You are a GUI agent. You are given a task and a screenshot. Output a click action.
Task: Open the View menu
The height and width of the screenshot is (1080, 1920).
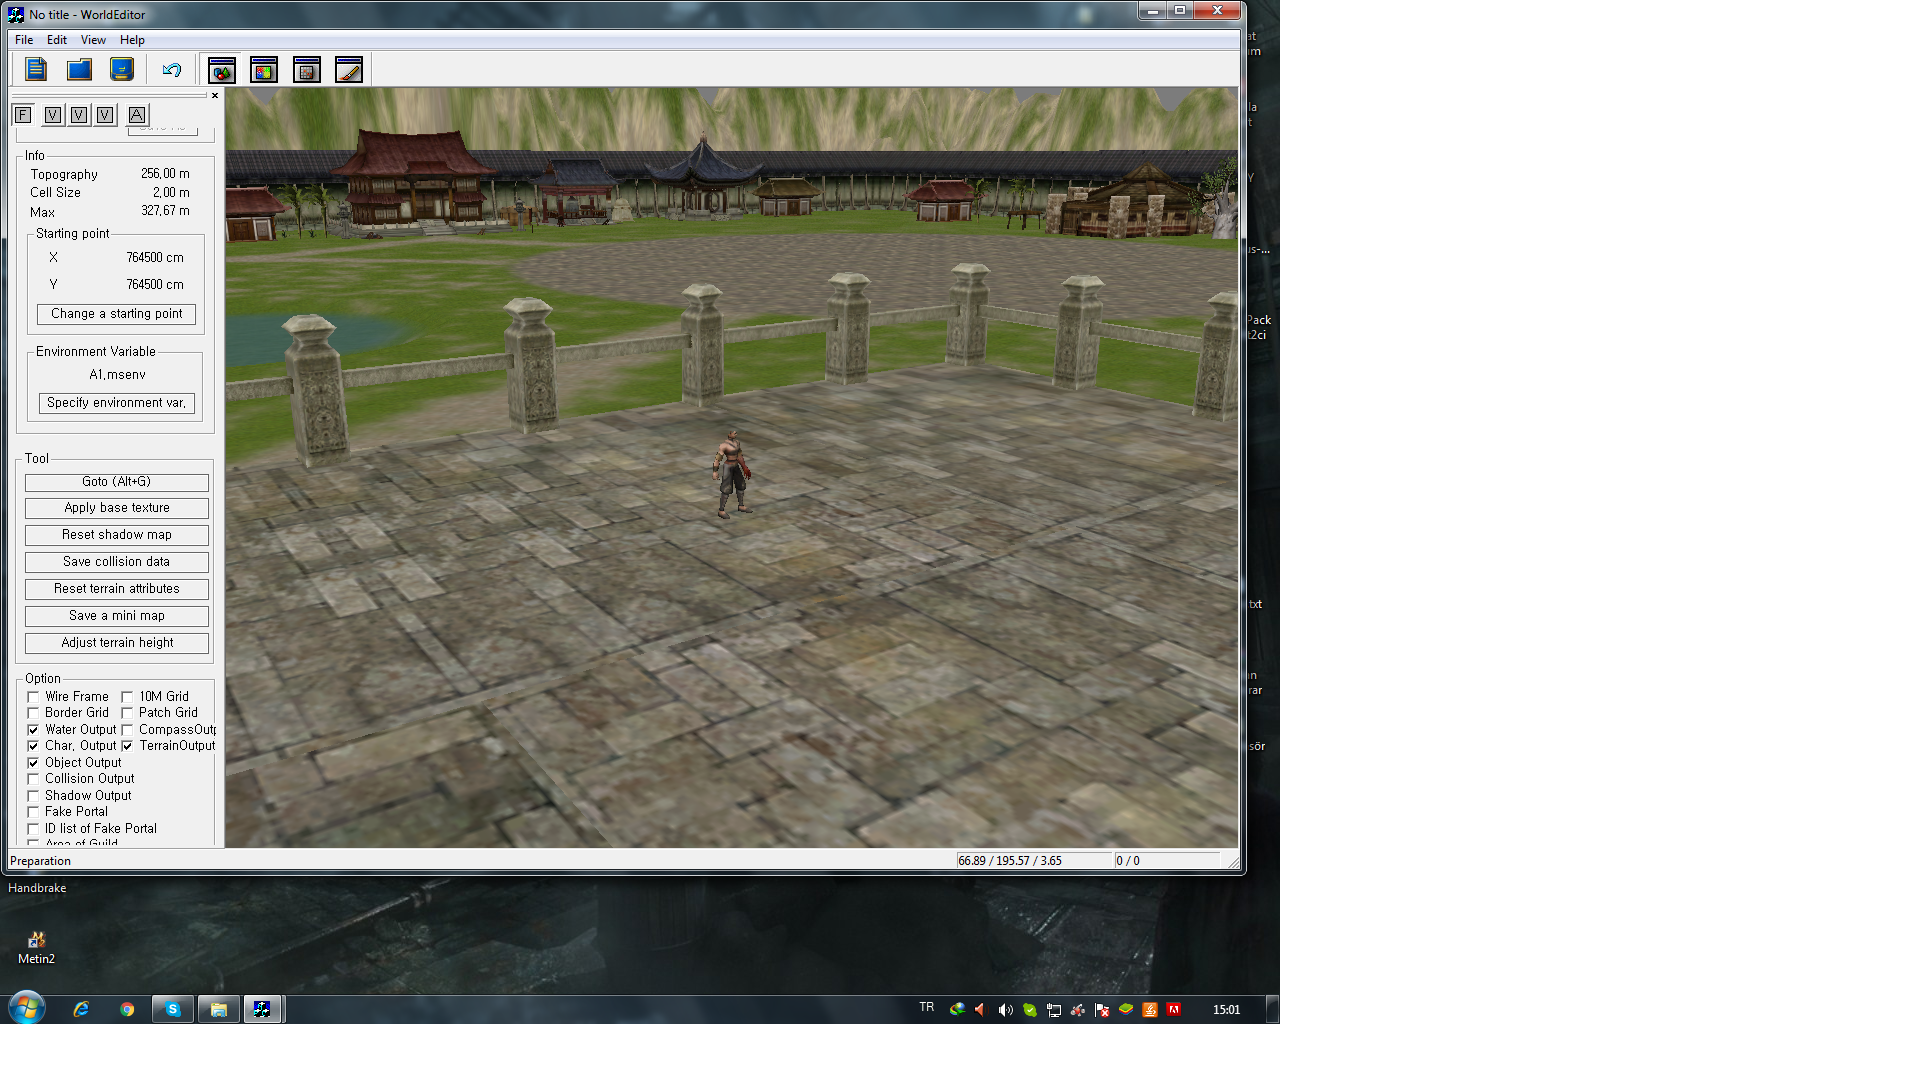click(x=93, y=40)
